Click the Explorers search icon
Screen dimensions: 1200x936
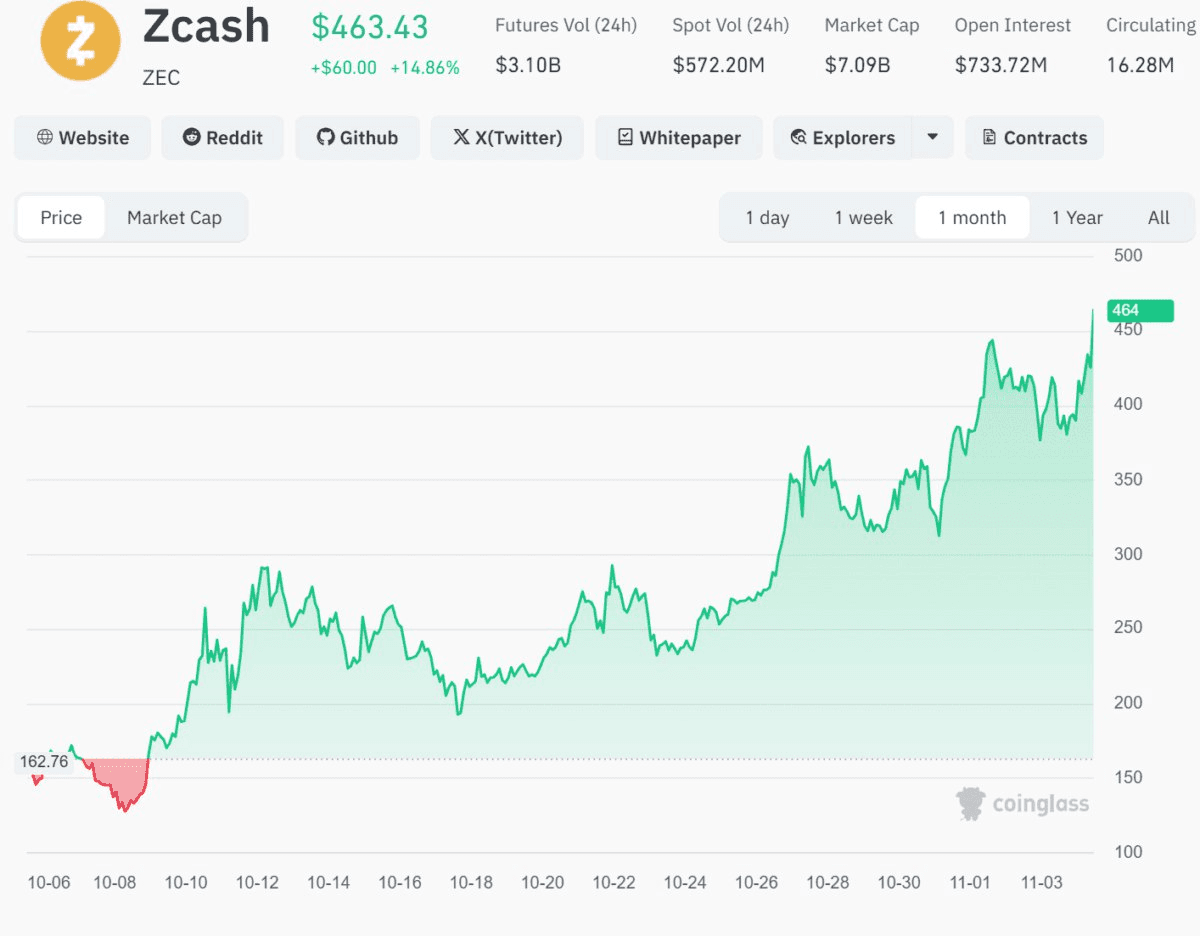798,138
